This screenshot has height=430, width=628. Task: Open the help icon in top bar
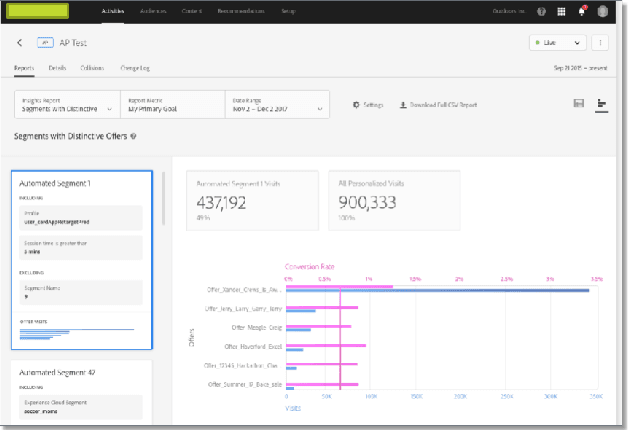click(541, 12)
